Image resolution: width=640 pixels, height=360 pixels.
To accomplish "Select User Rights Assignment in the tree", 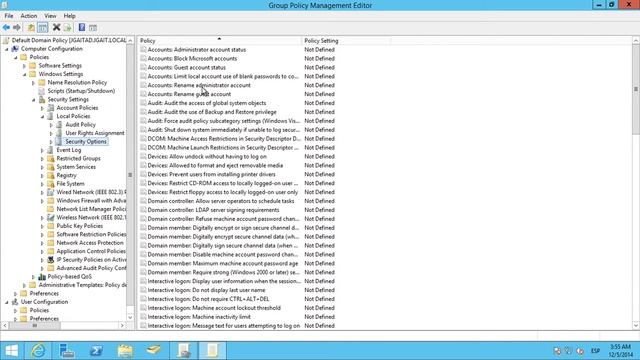I will pyautogui.click(x=95, y=133).
